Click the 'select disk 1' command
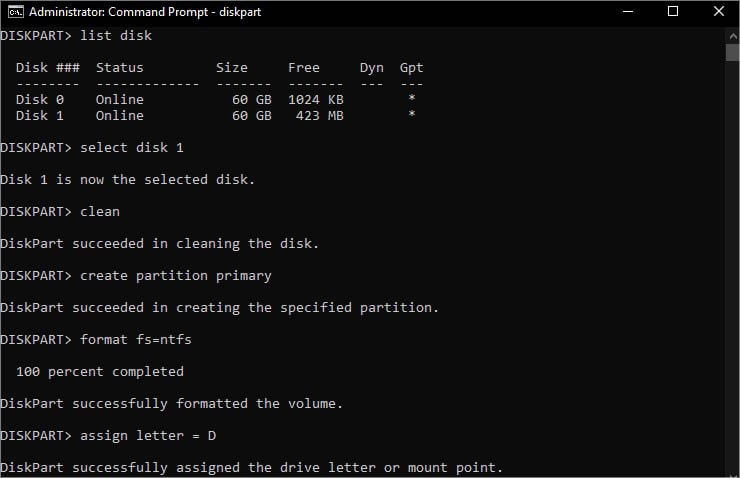Screen dimensions: 740x478 click(x=132, y=148)
